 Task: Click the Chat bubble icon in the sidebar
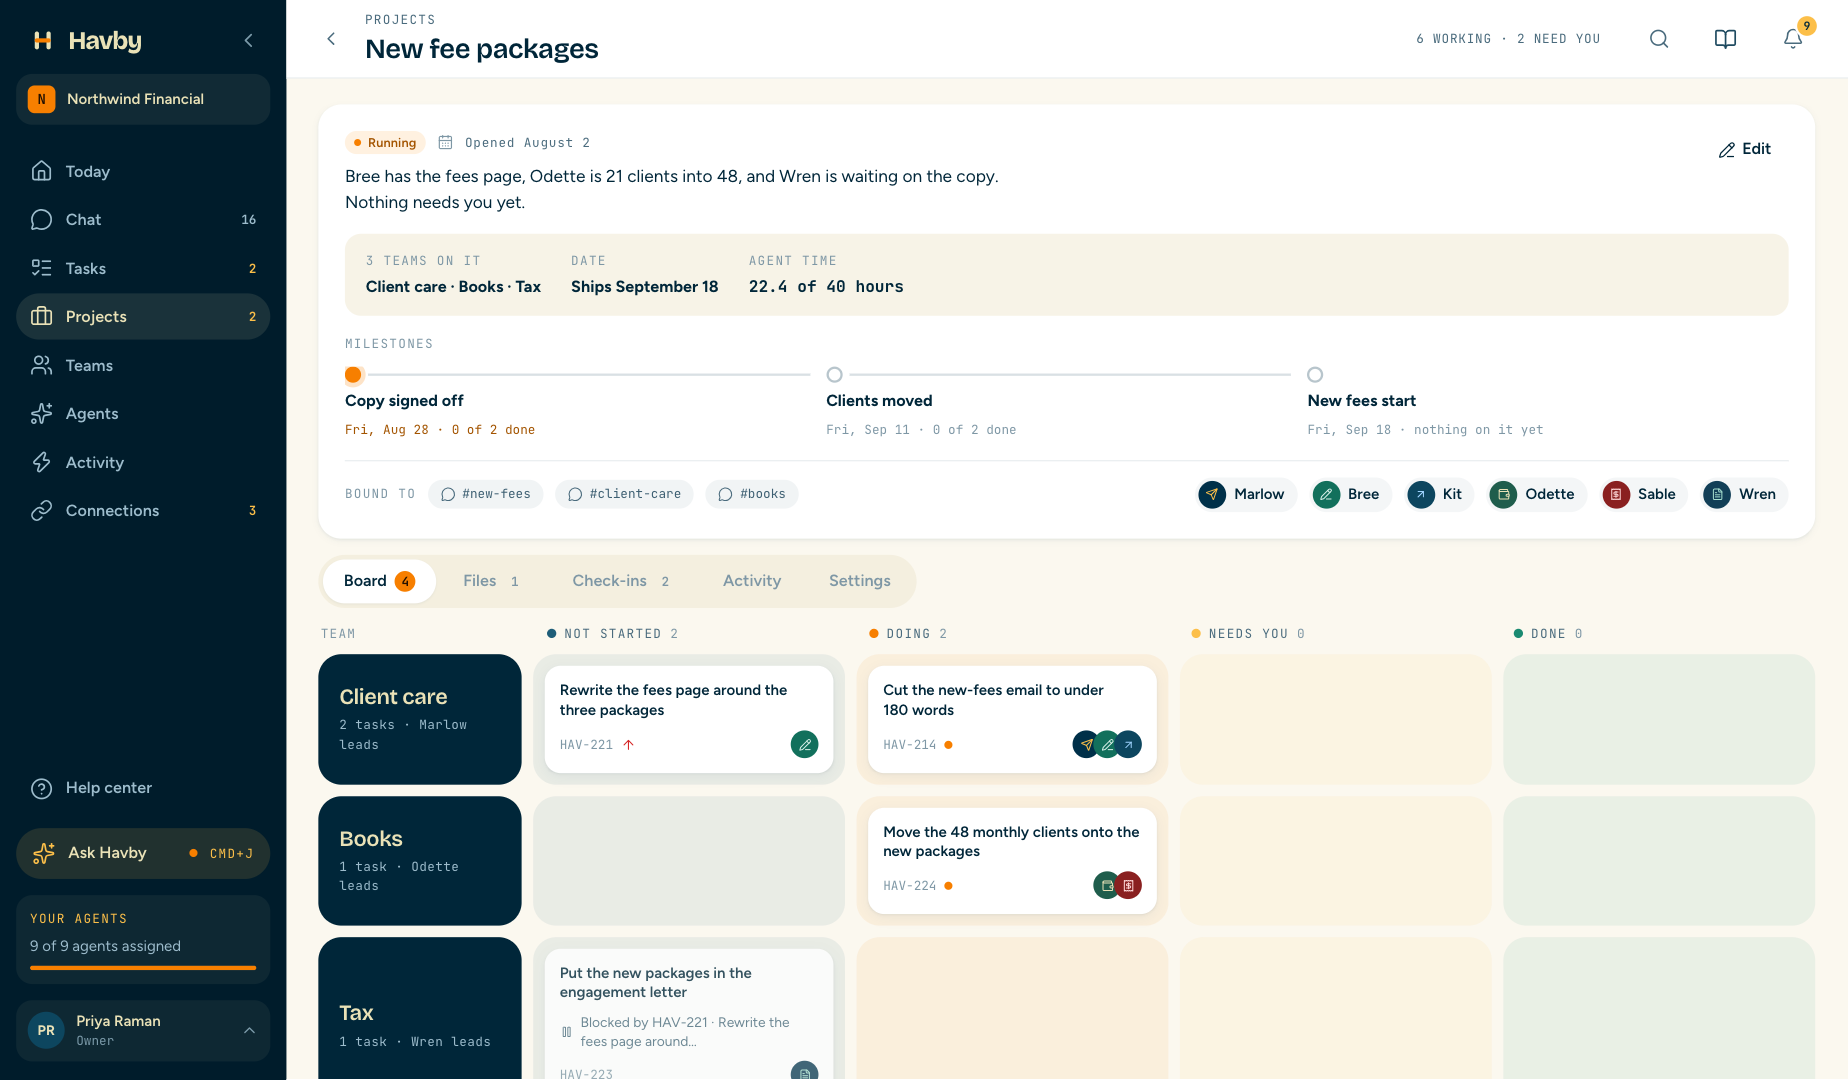[41, 219]
